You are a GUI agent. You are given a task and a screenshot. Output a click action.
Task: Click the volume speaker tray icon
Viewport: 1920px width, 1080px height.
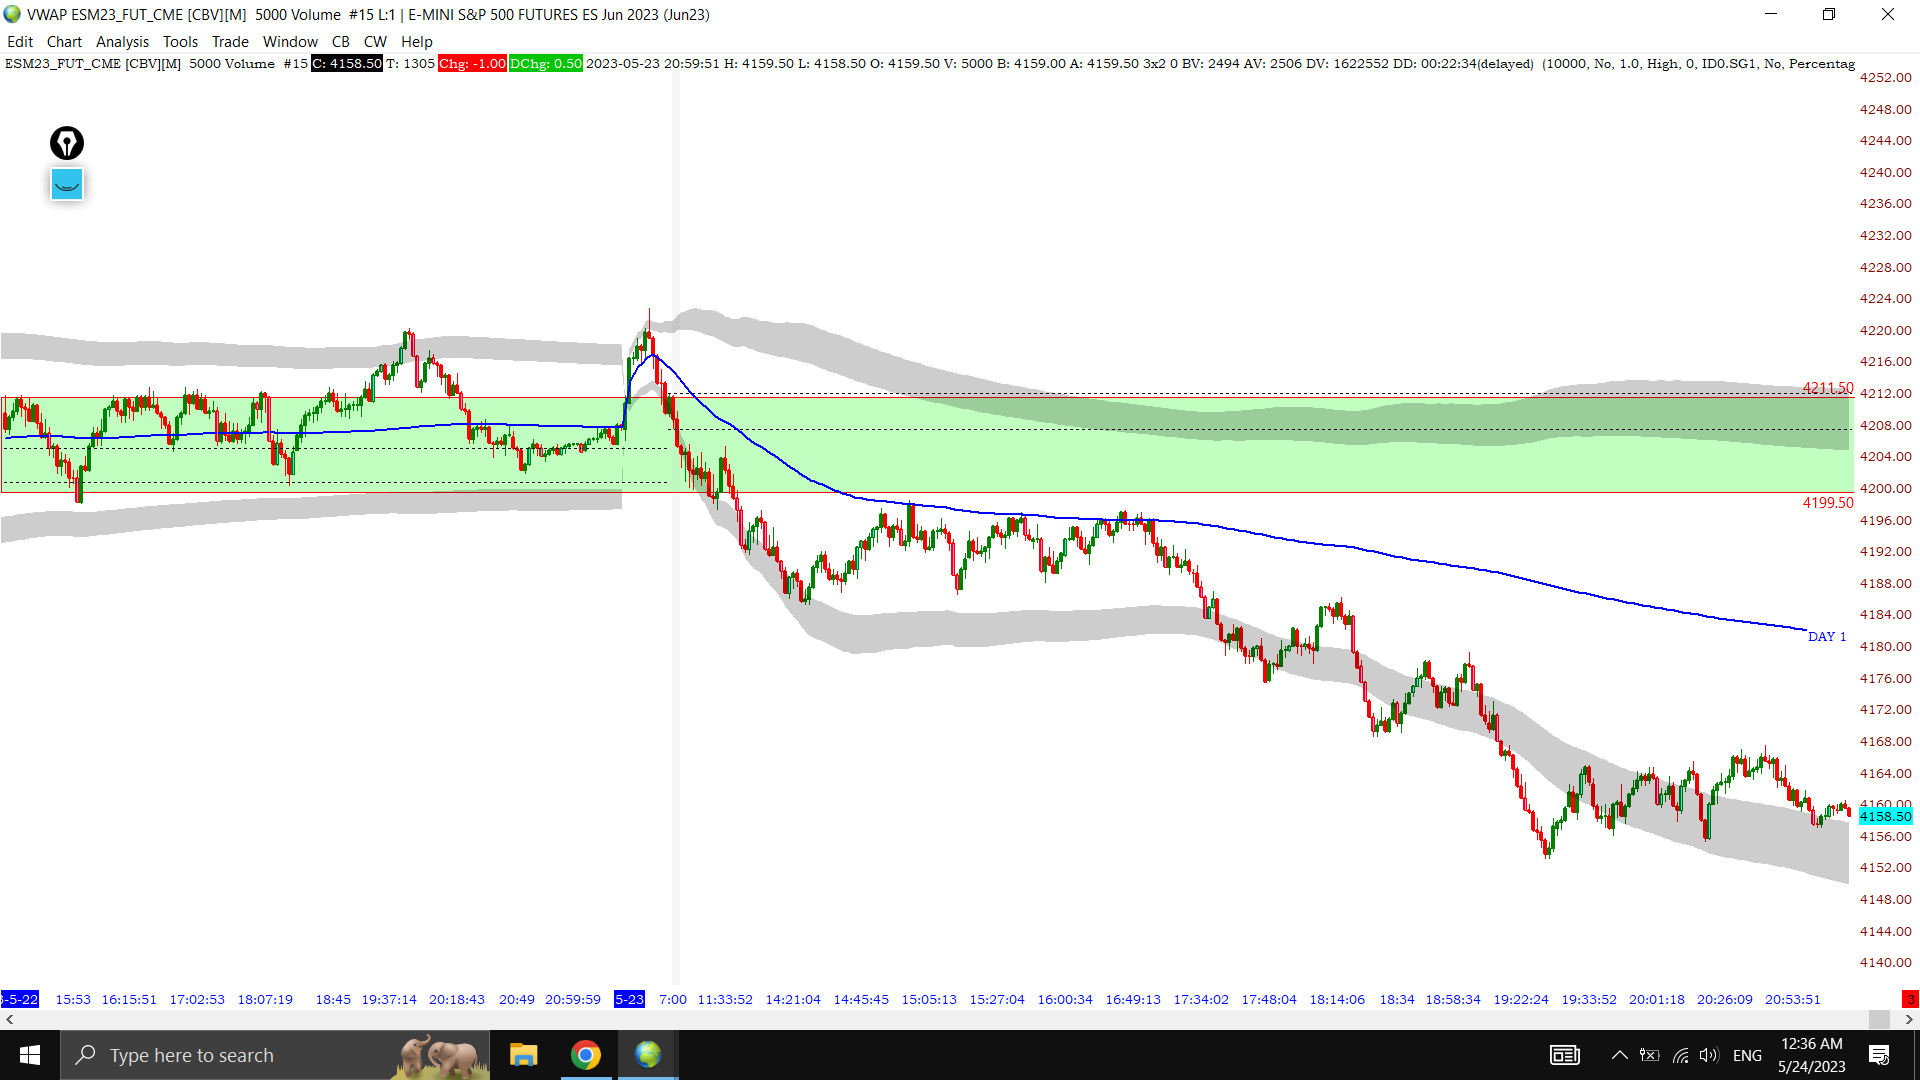coord(1709,1055)
